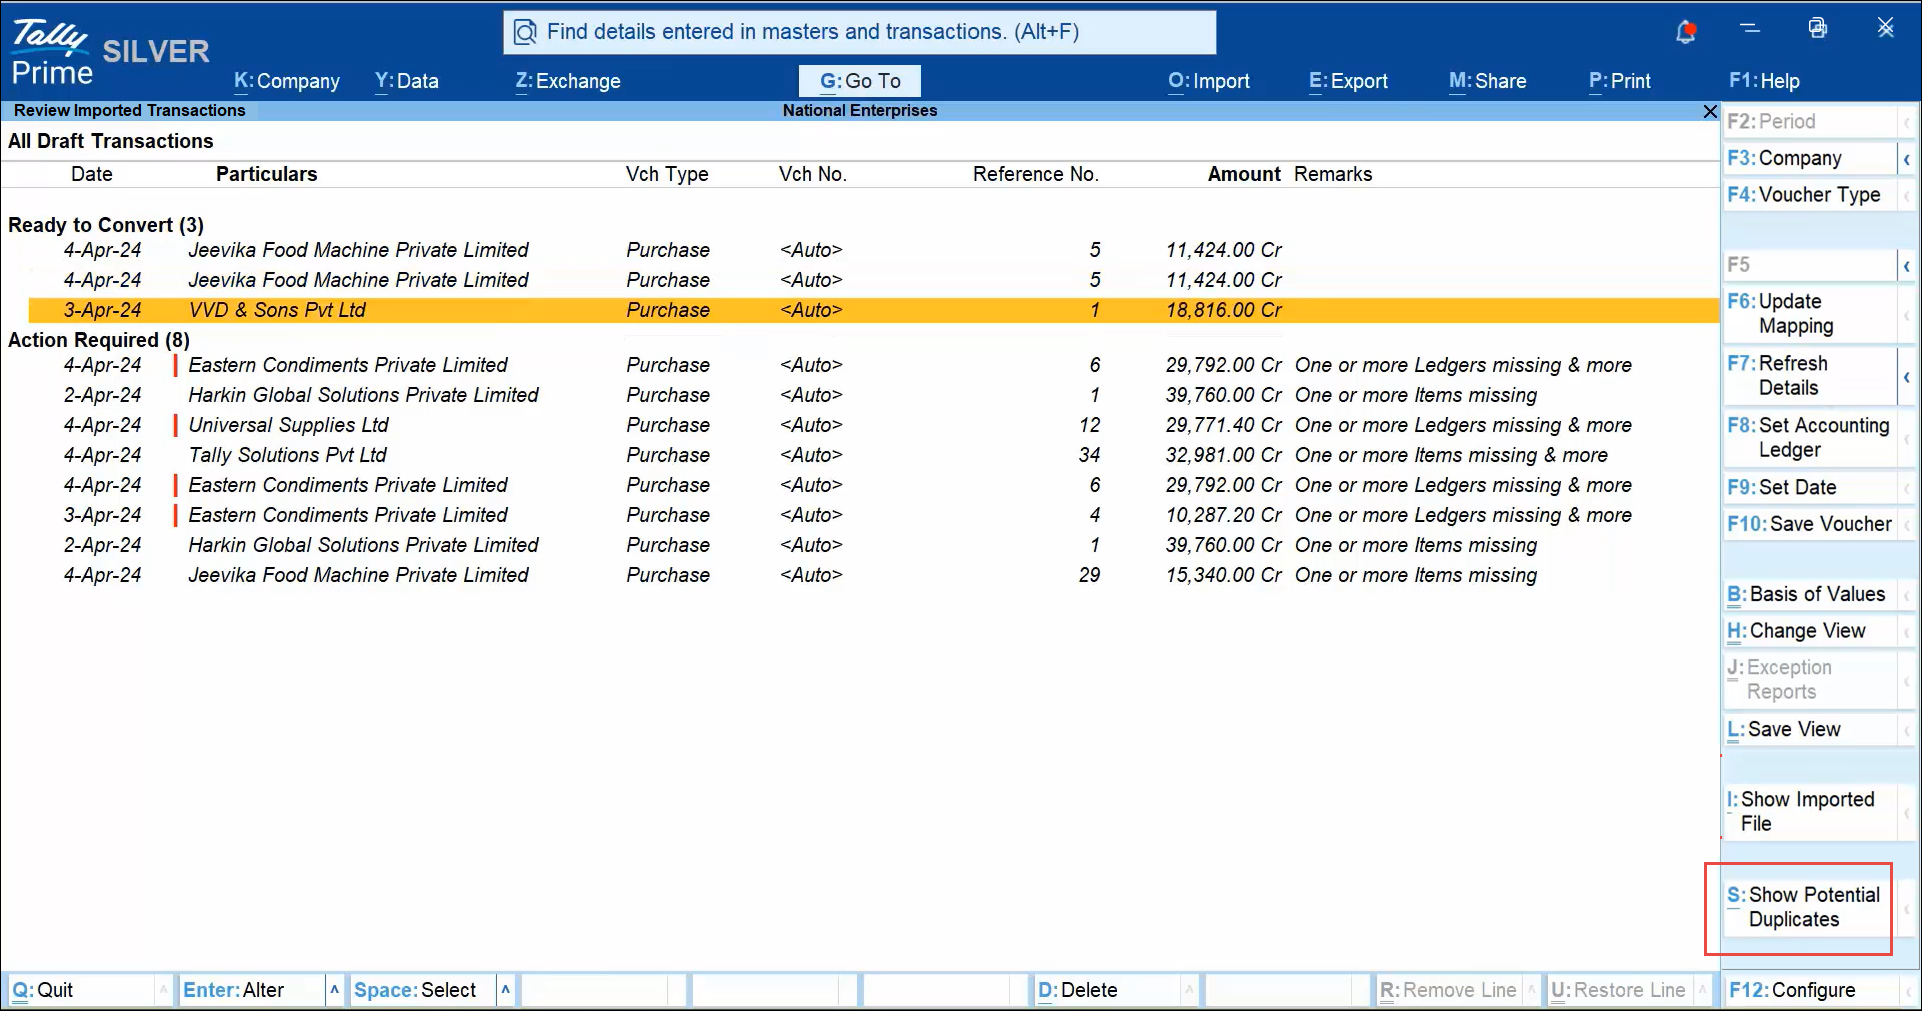The width and height of the screenshot is (1922, 1011).
Task: Open the P:Print menu
Action: [x=1620, y=81]
